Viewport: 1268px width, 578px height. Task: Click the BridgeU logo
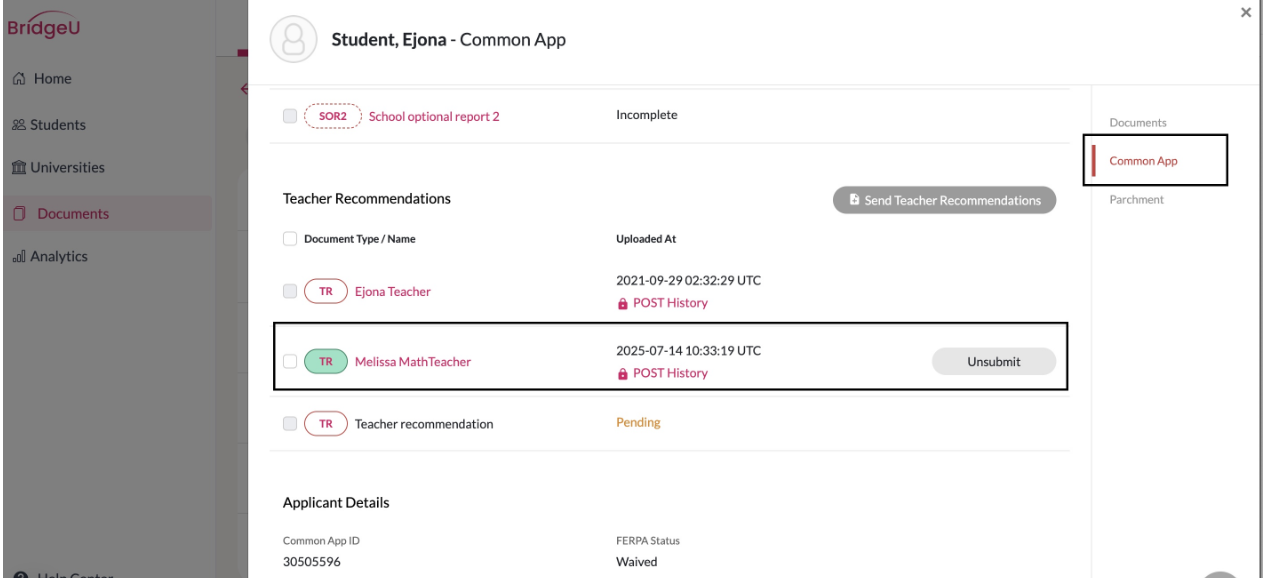[44, 24]
